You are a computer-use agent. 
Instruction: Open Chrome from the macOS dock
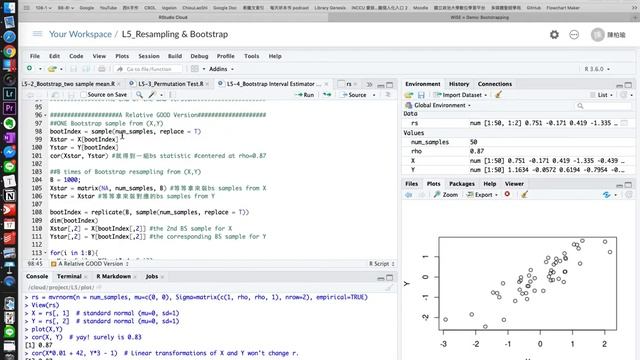tap(9, 51)
